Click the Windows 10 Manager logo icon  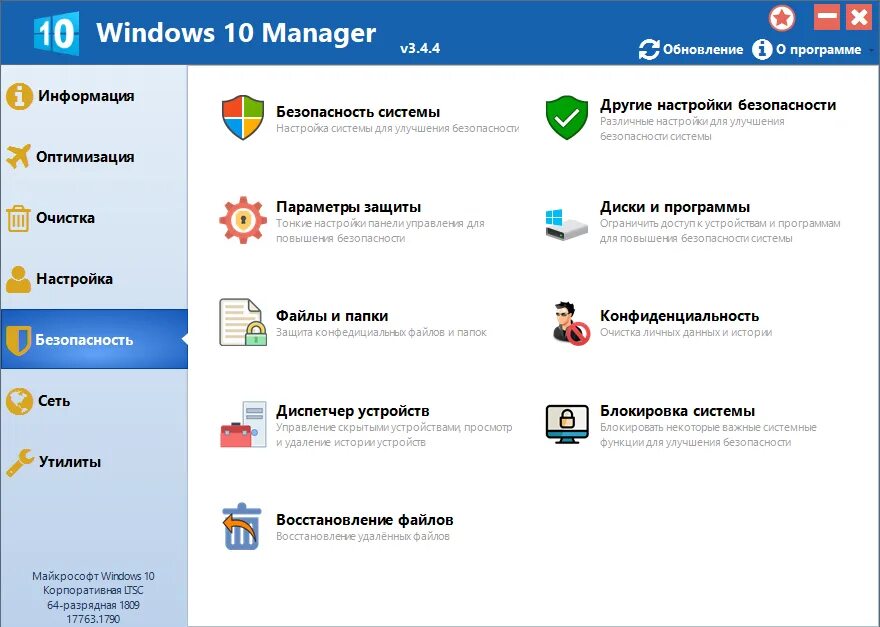pyautogui.click(x=56, y=33)
